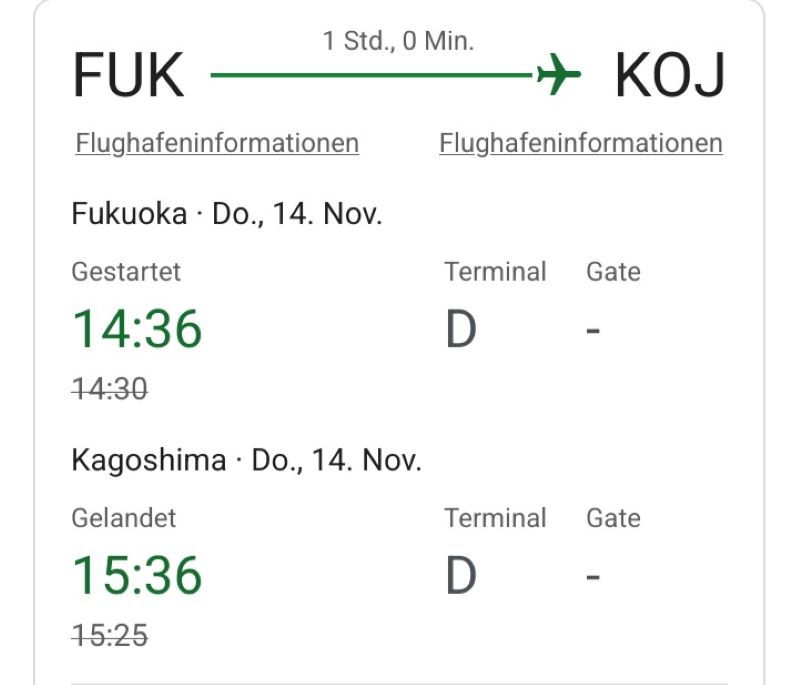Screen dimensions: 799x685
Task: Click the Gelandet status label
Action: pyautogui.click(x=124, y=518)
